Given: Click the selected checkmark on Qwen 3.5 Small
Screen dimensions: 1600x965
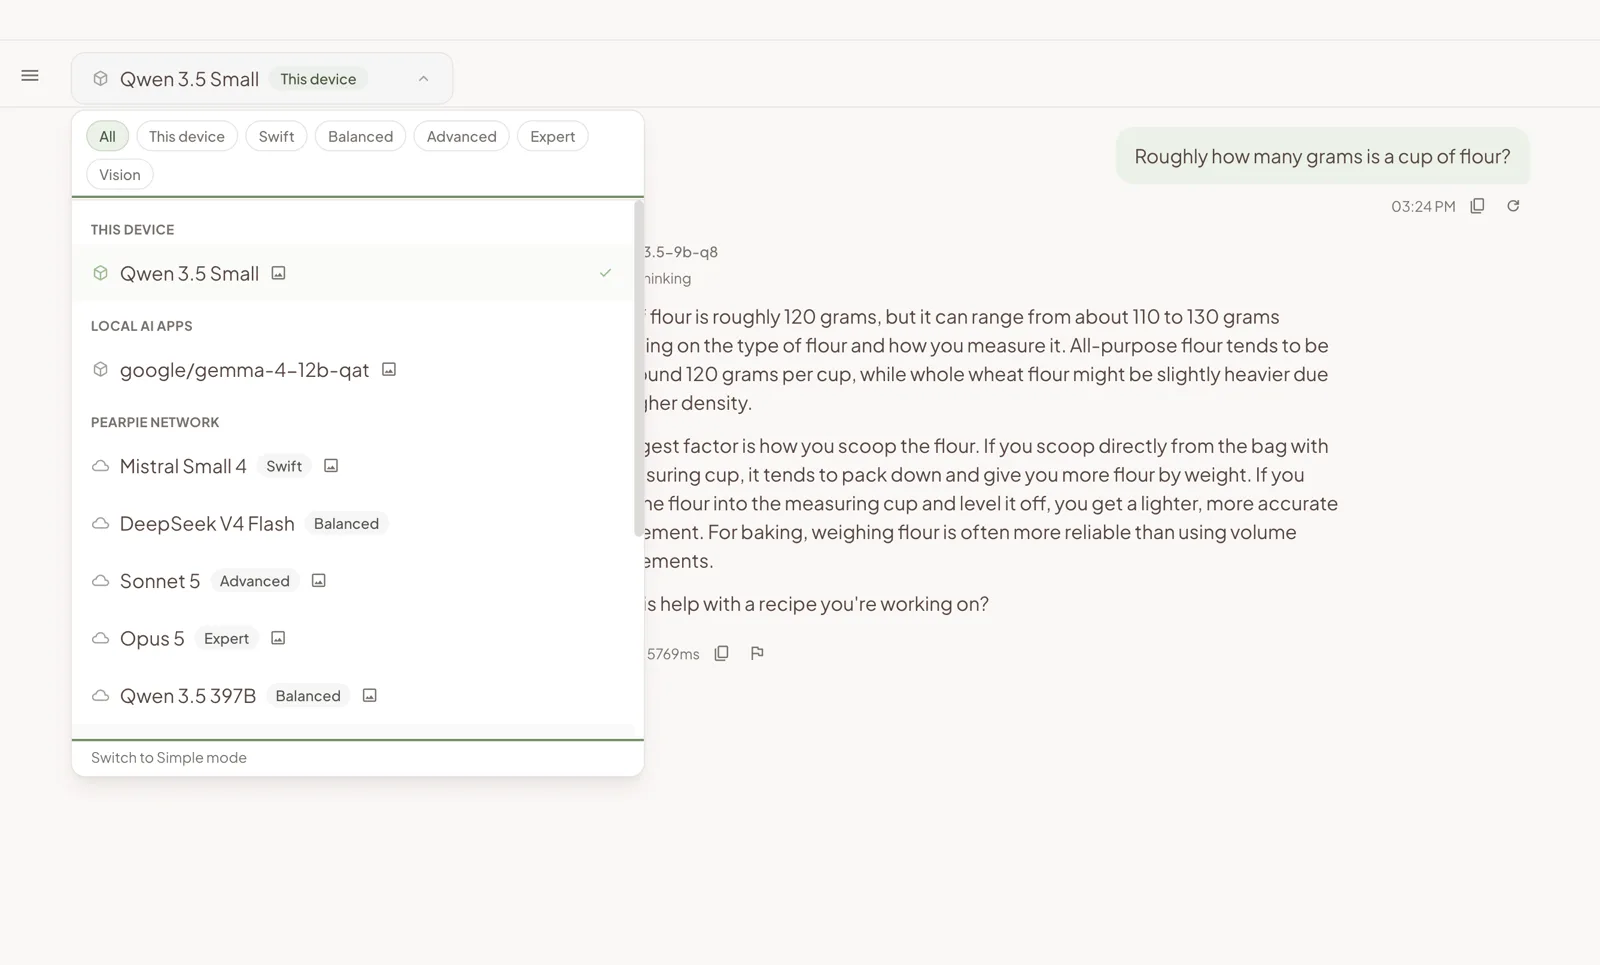Looking at the screenshot, I should click(x=605, y=273).
